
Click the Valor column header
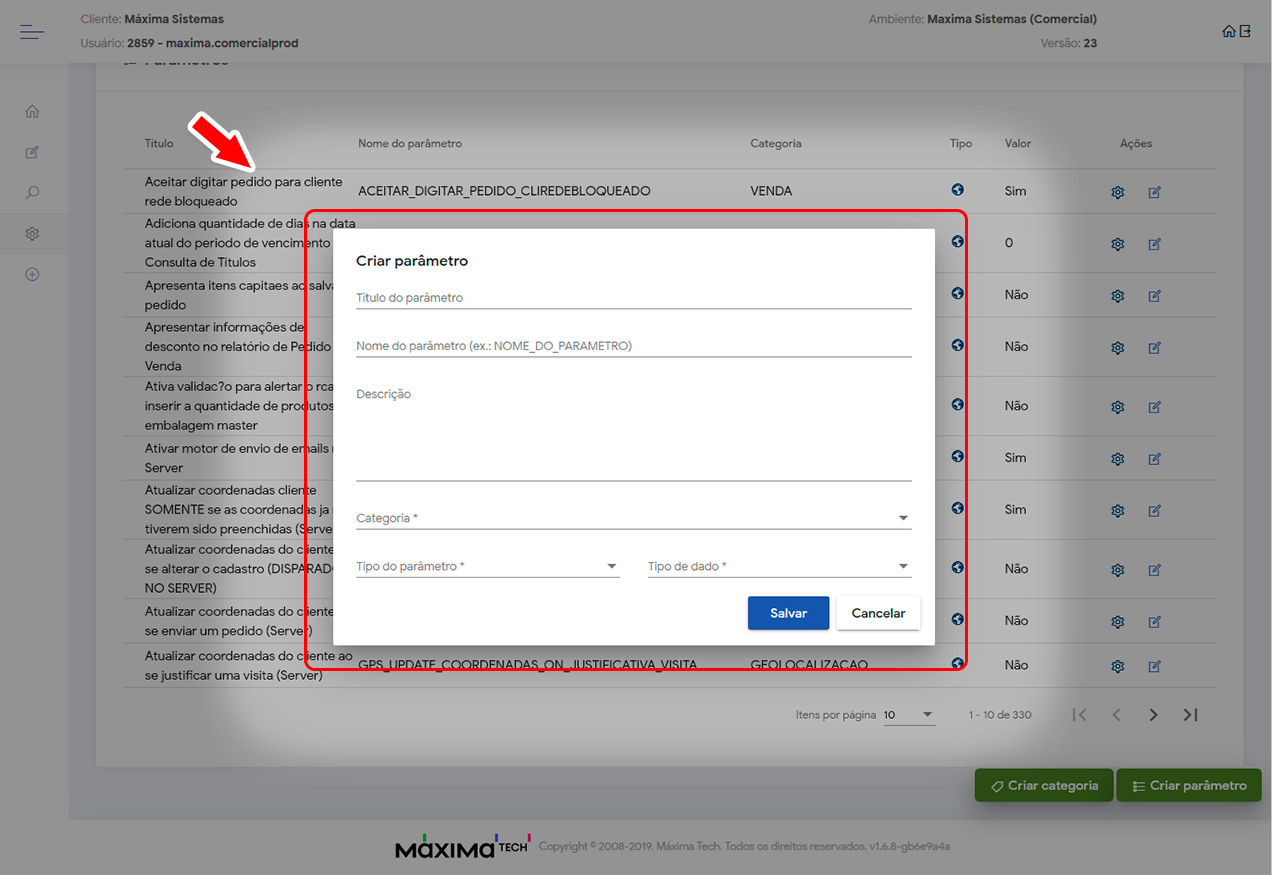click(1018, 143)
